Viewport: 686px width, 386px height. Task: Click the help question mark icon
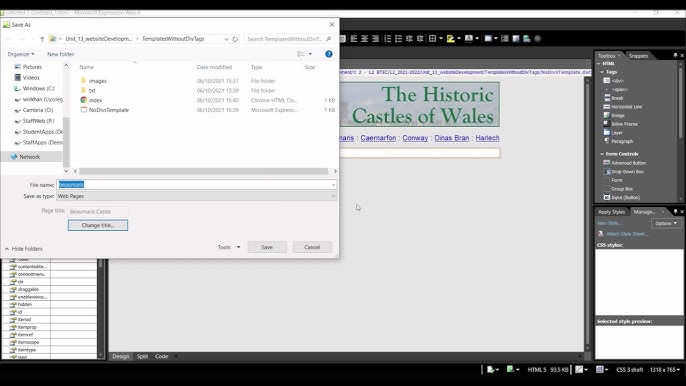pos(329,54)
